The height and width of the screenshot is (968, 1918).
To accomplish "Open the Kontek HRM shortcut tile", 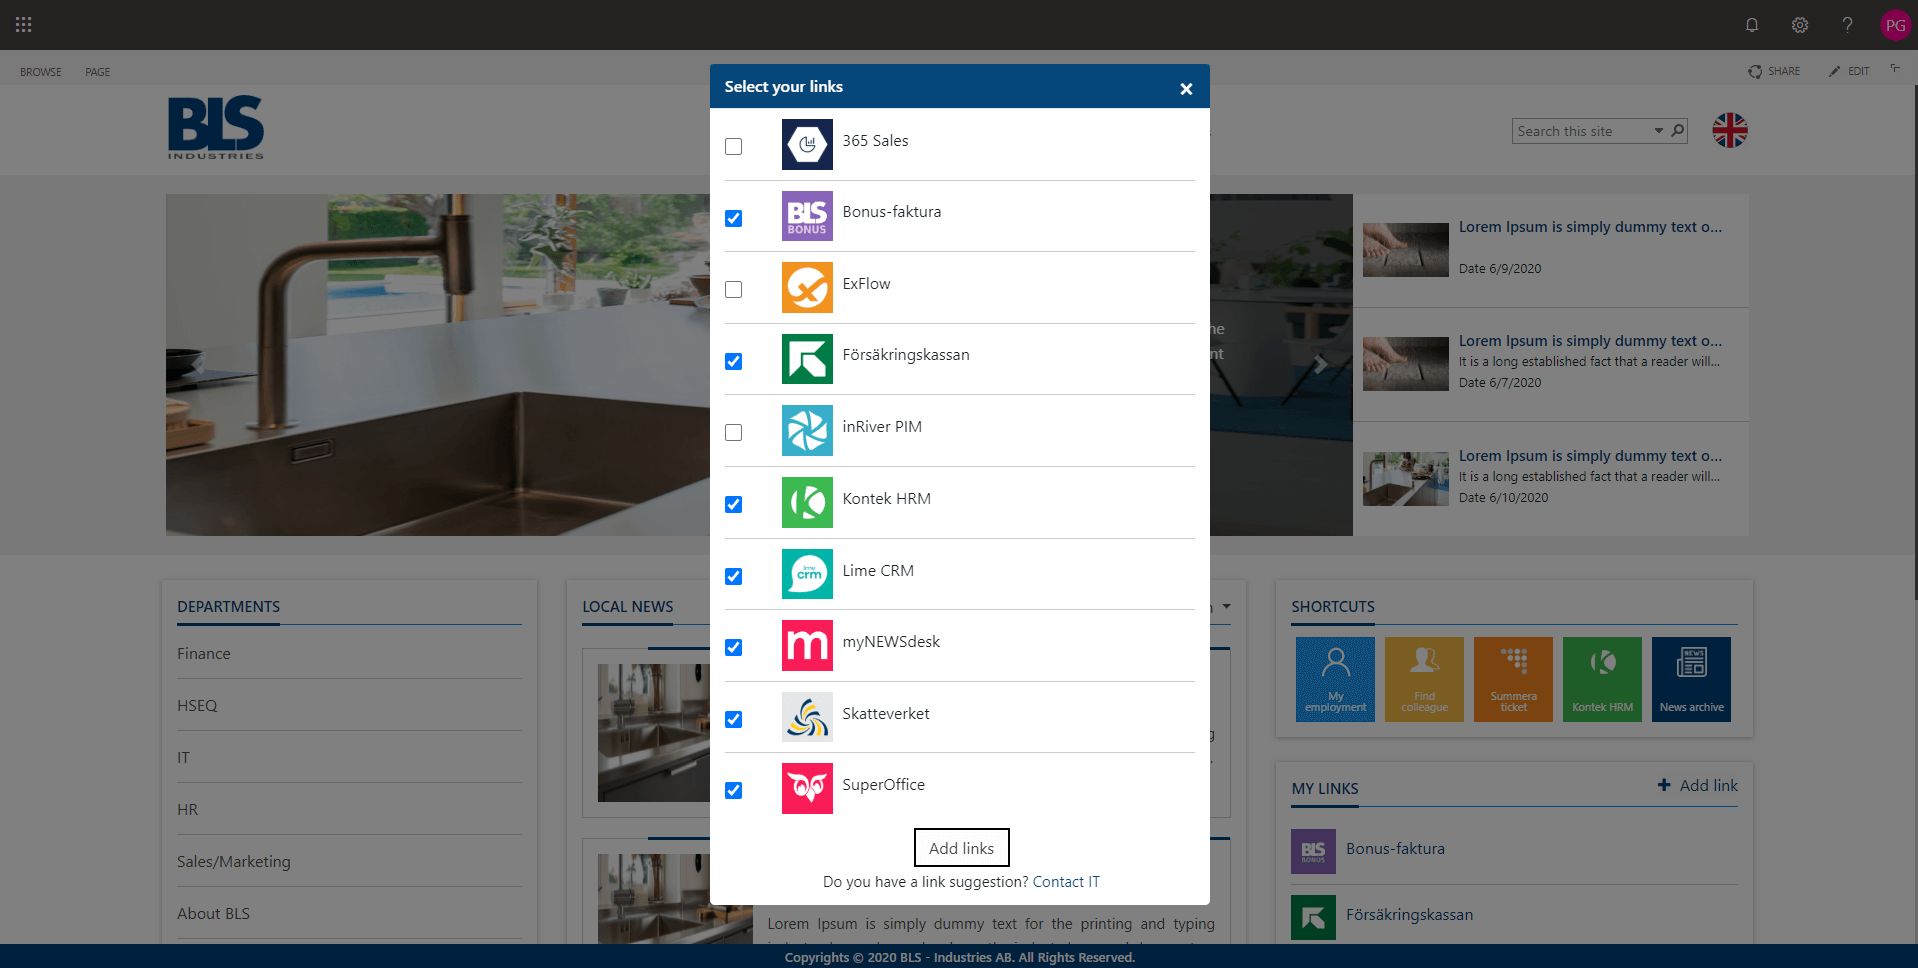I will (1602, 679).
